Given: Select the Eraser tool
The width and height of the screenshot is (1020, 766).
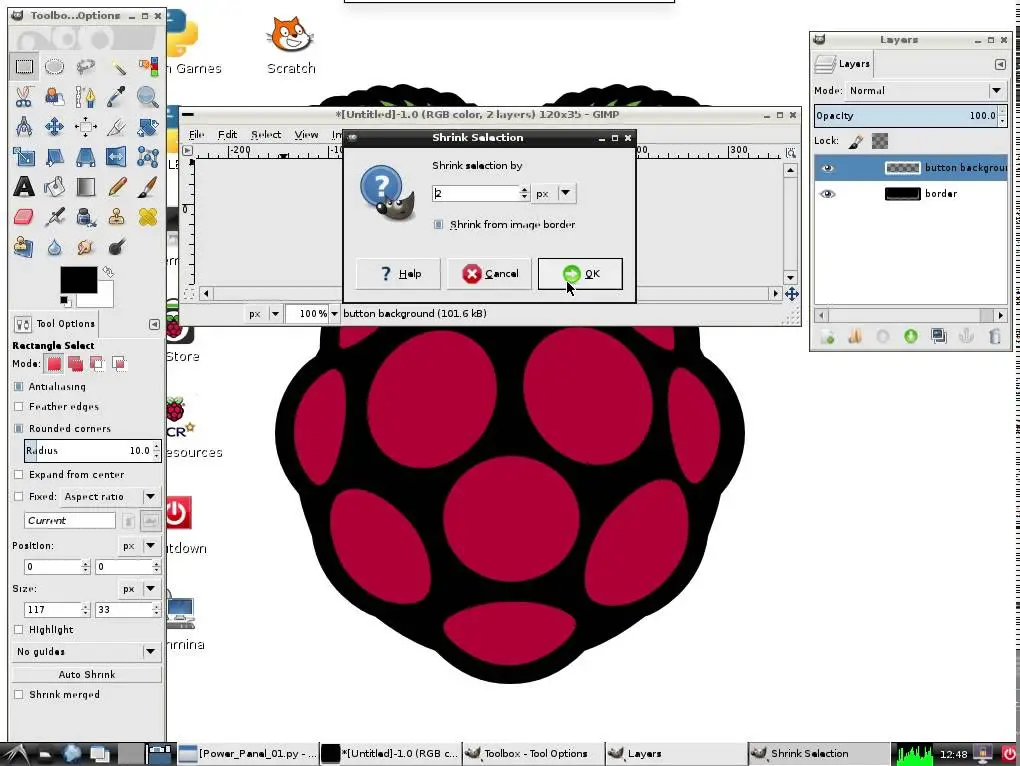Looking at the screenshot, I should (x=24, y=217).
